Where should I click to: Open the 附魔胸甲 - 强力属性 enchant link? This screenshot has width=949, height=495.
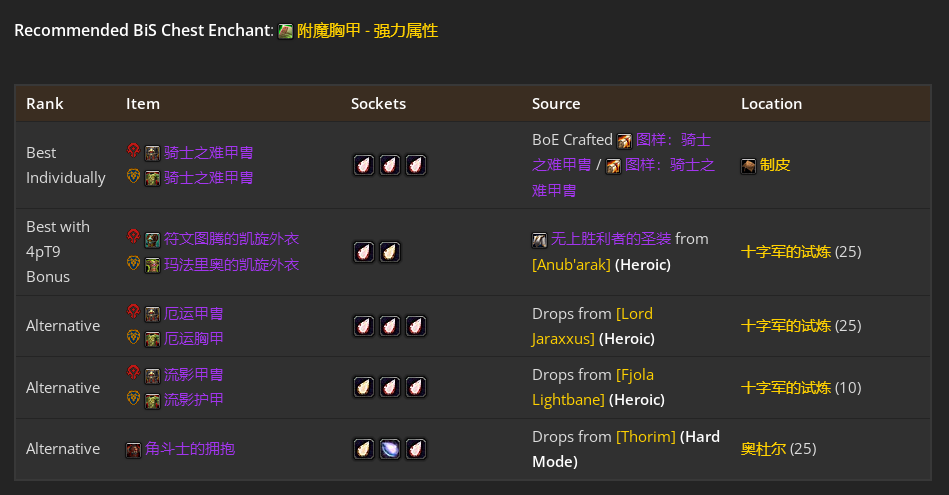(x=367, y=31)
